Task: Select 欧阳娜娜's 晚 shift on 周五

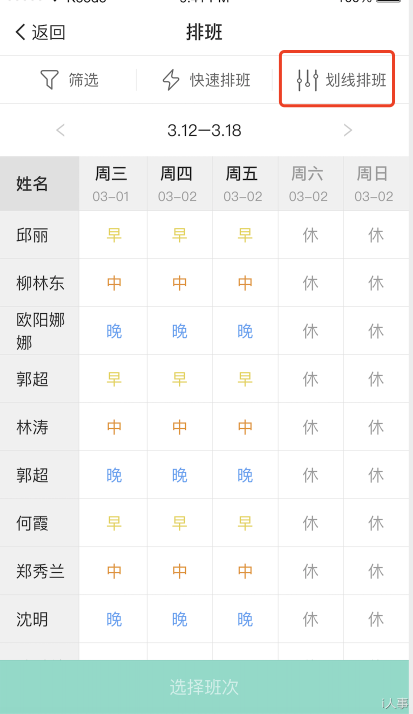Action: click(245, 331)
